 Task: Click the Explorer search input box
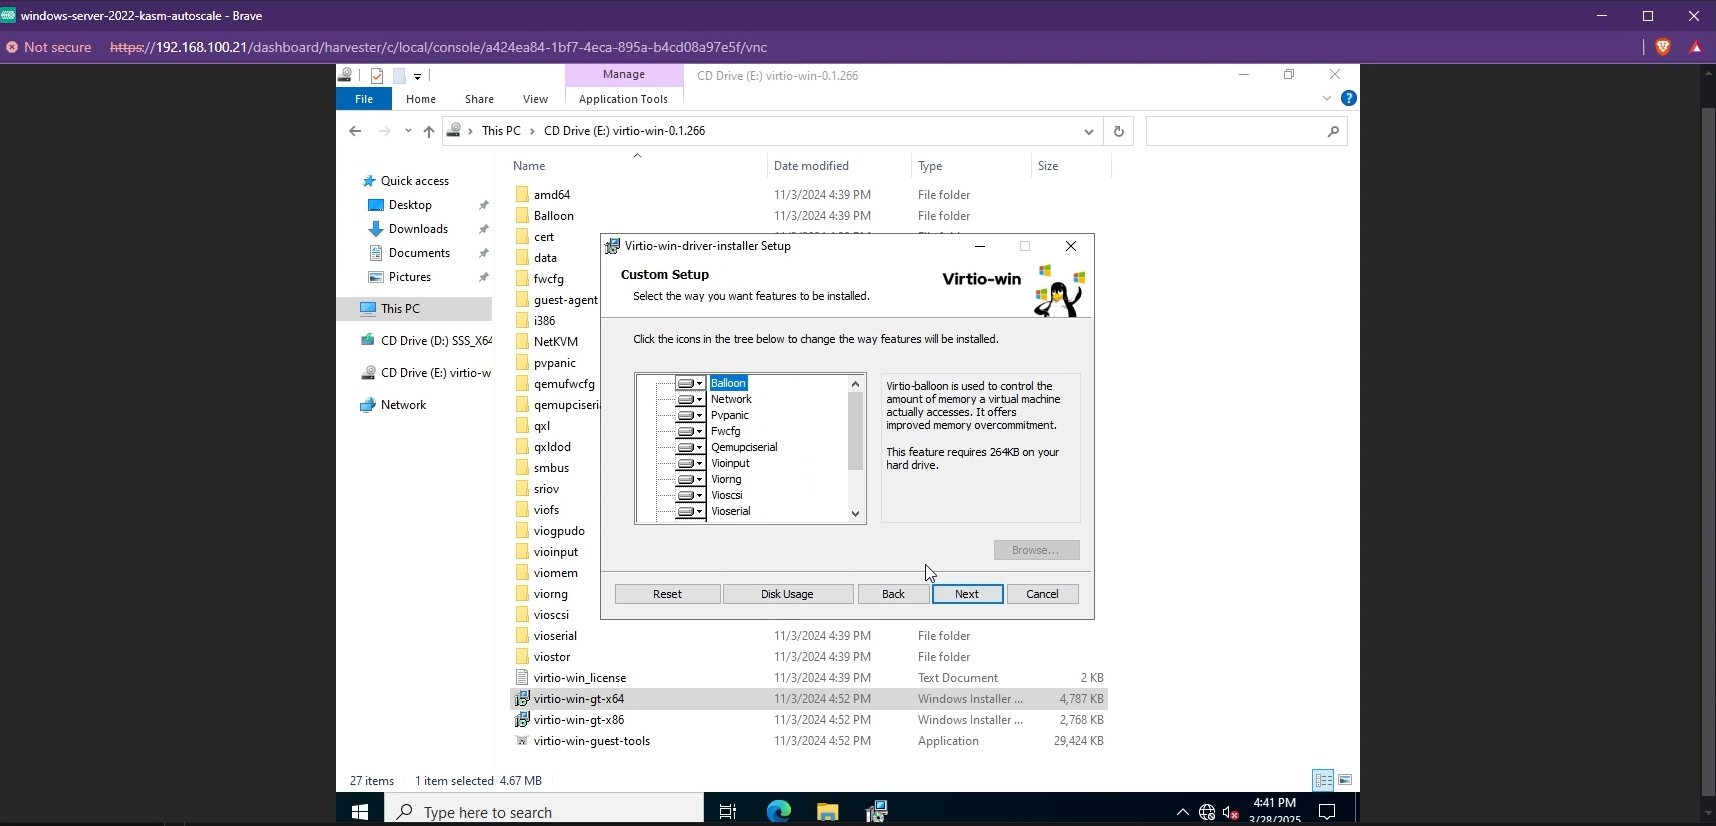coord(1235,132)
